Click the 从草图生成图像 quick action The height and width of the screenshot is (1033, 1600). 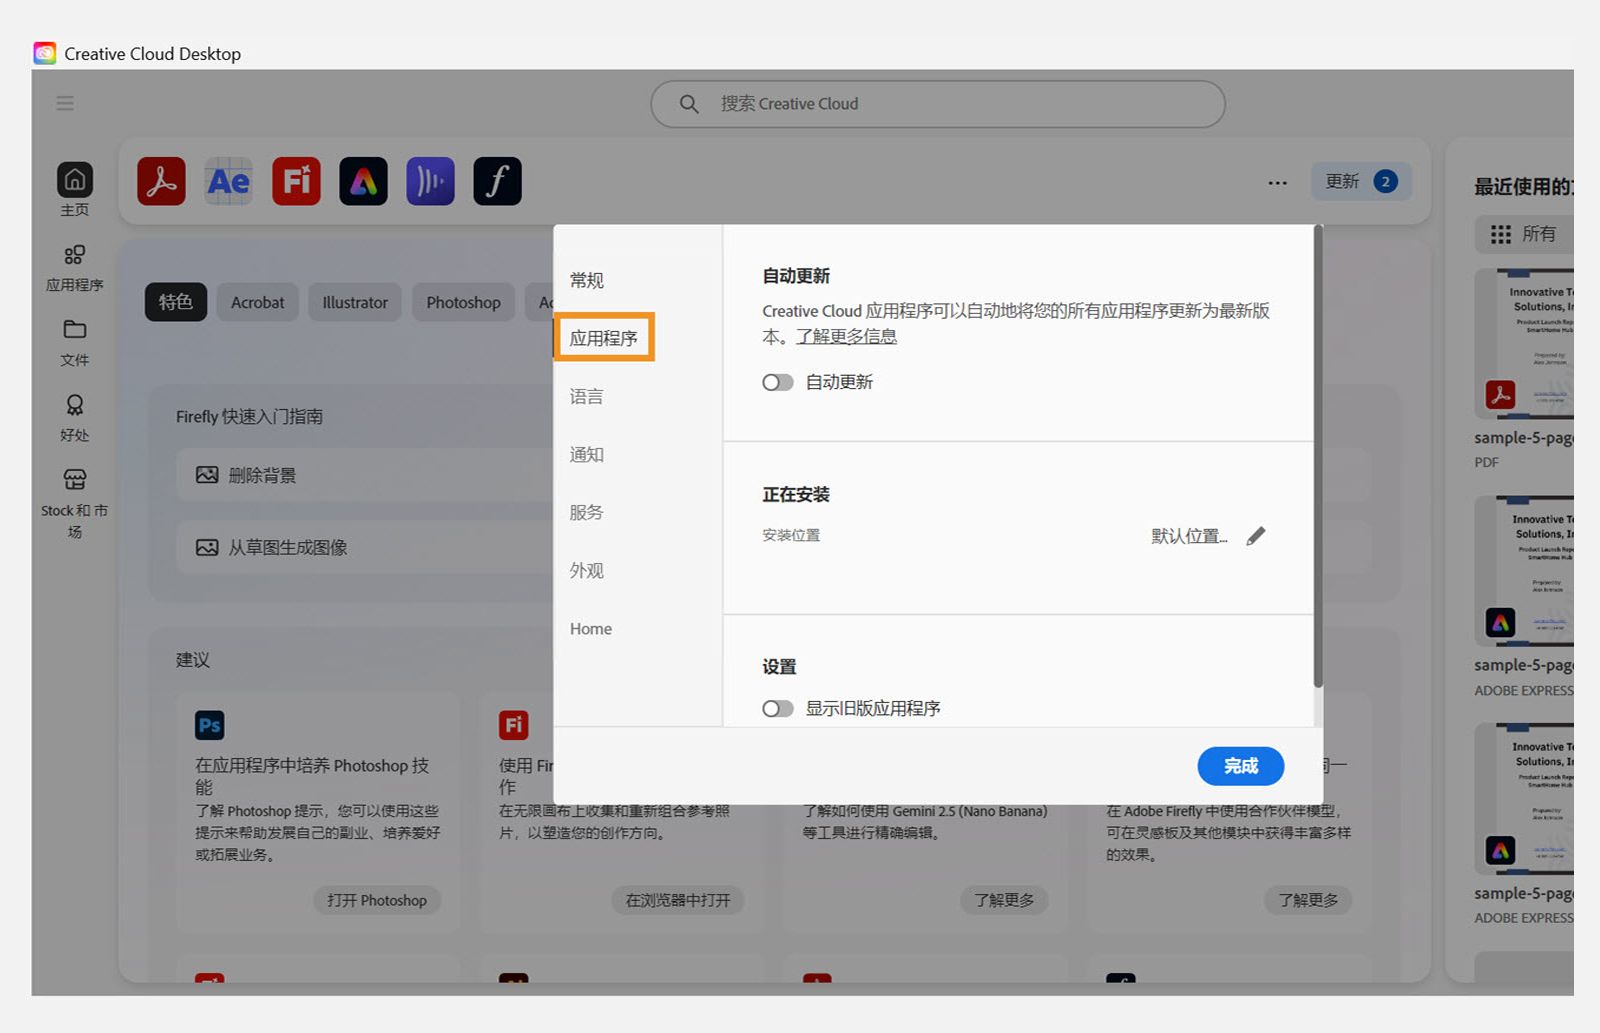[365, 547]
